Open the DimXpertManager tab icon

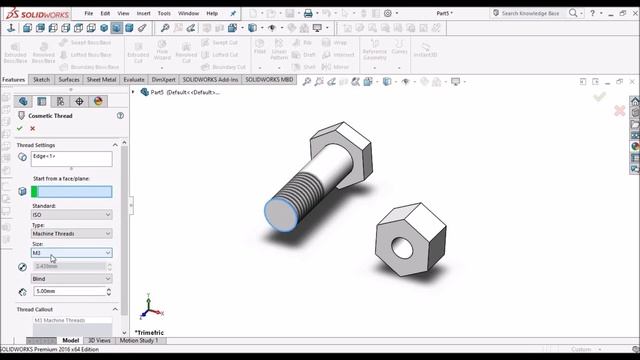[x=79, y=101]
